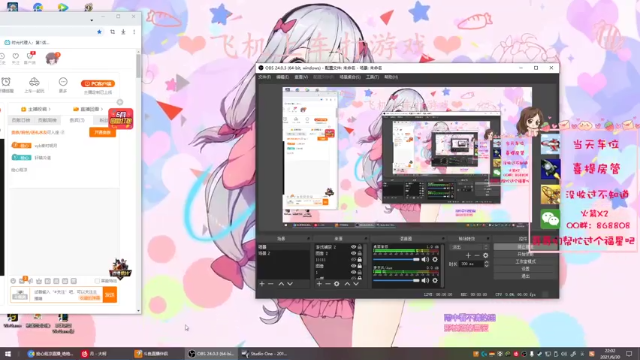Remove selected scene with Scenes minus icon
This screenshot has width=640, height=360.
(x=271, y=284)
